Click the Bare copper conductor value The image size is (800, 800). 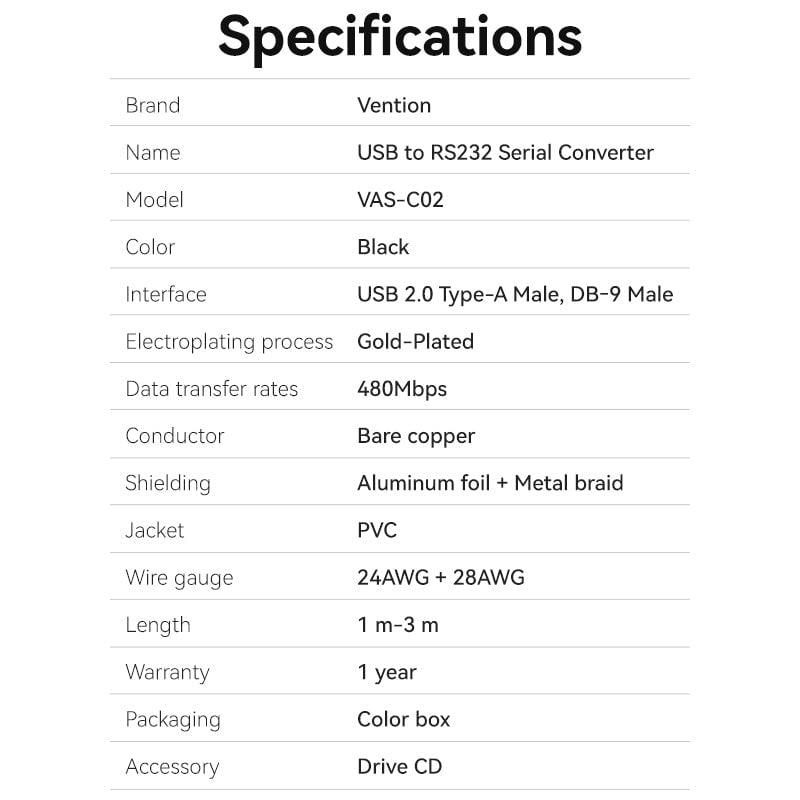[416, 436]
